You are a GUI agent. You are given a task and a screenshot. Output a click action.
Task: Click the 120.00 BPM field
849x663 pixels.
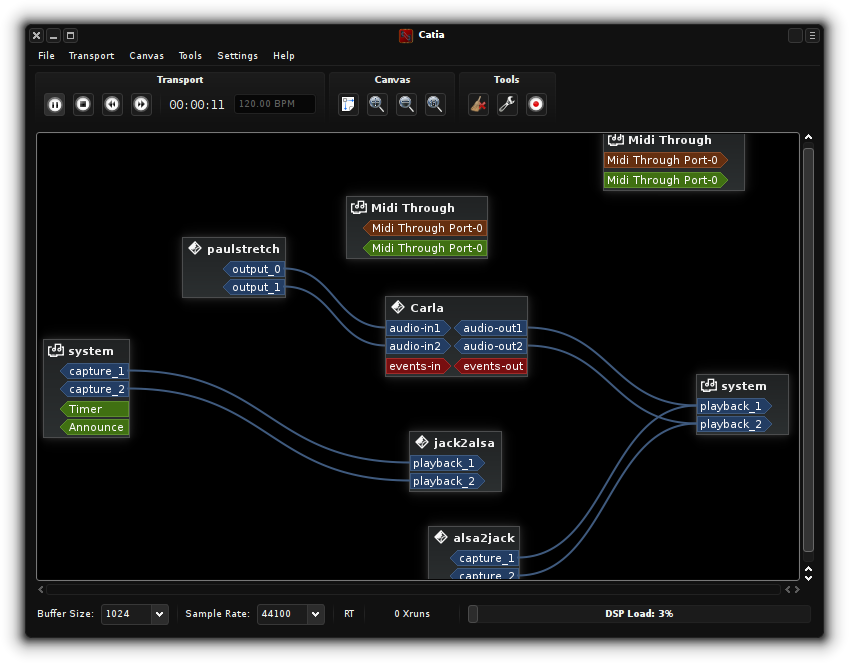[x=275, y=104]
